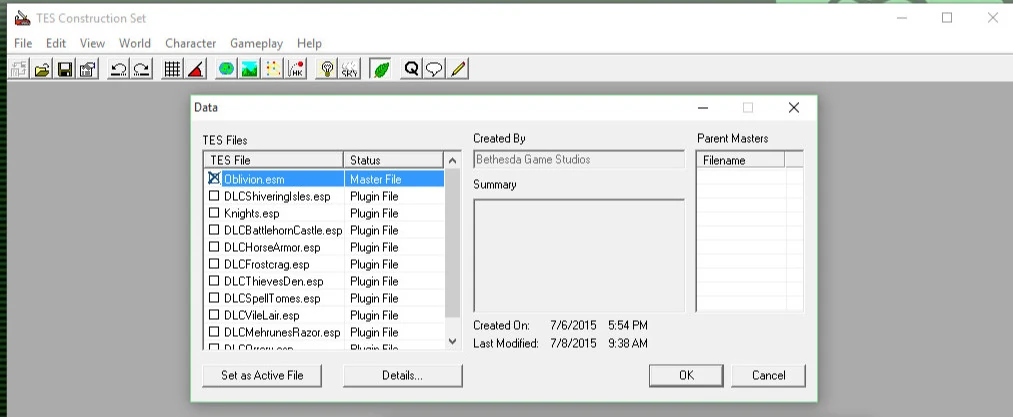
Task: Click inside the Summary text box
Action: (x=579, y=255)
